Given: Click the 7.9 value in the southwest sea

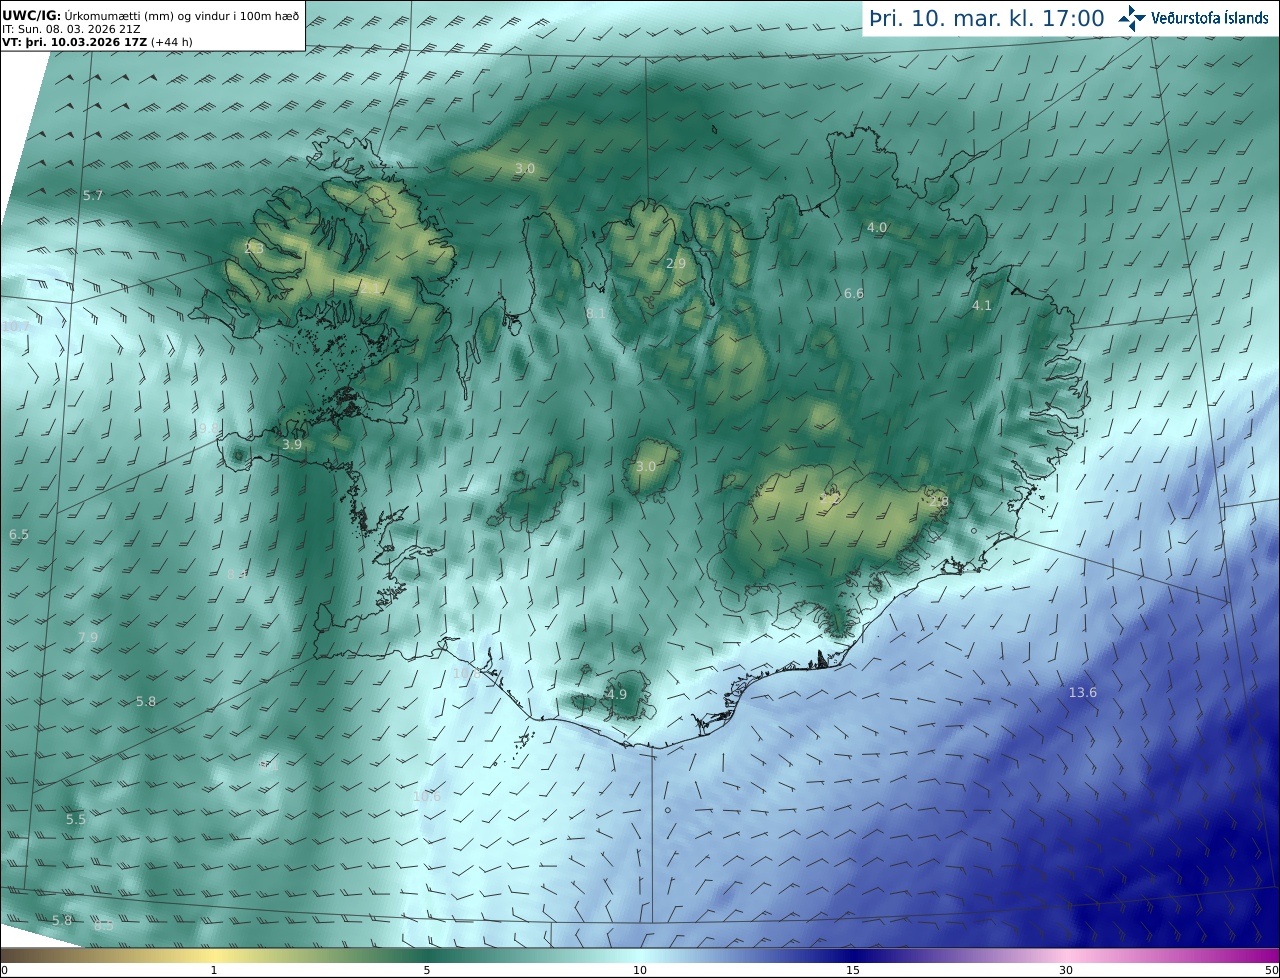Looking at the screenshot, I should coord(88,638).
